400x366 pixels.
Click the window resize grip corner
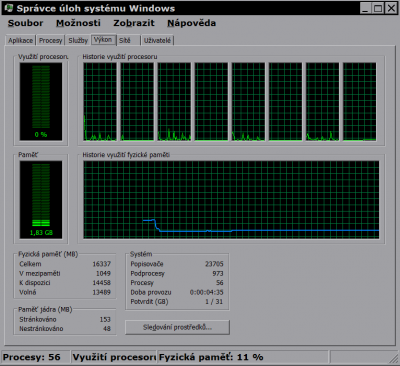394,359
